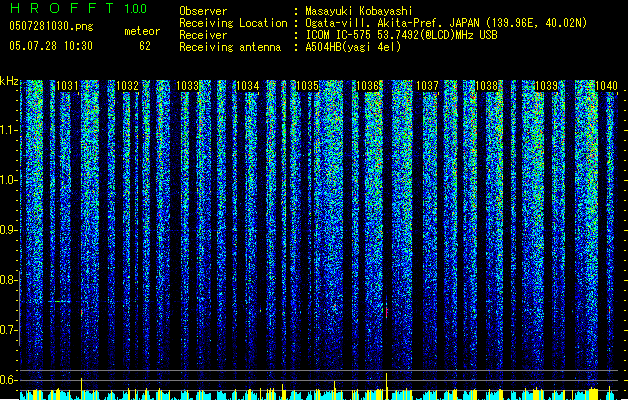Select the file name 0507281030.png
629x400 pixels.
point(51,26)
